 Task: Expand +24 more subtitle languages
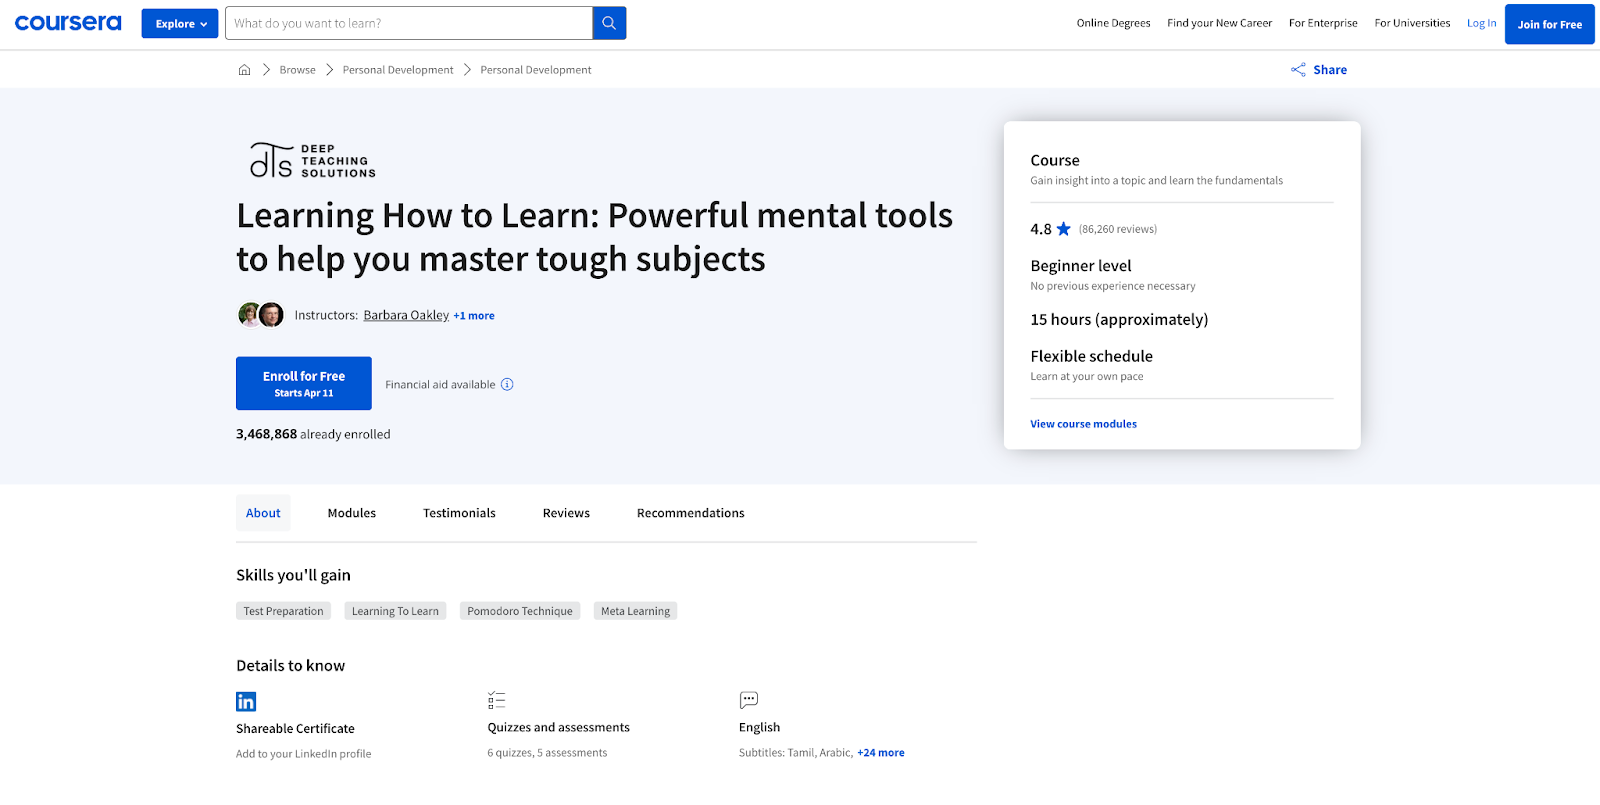(x=881, y=753)
